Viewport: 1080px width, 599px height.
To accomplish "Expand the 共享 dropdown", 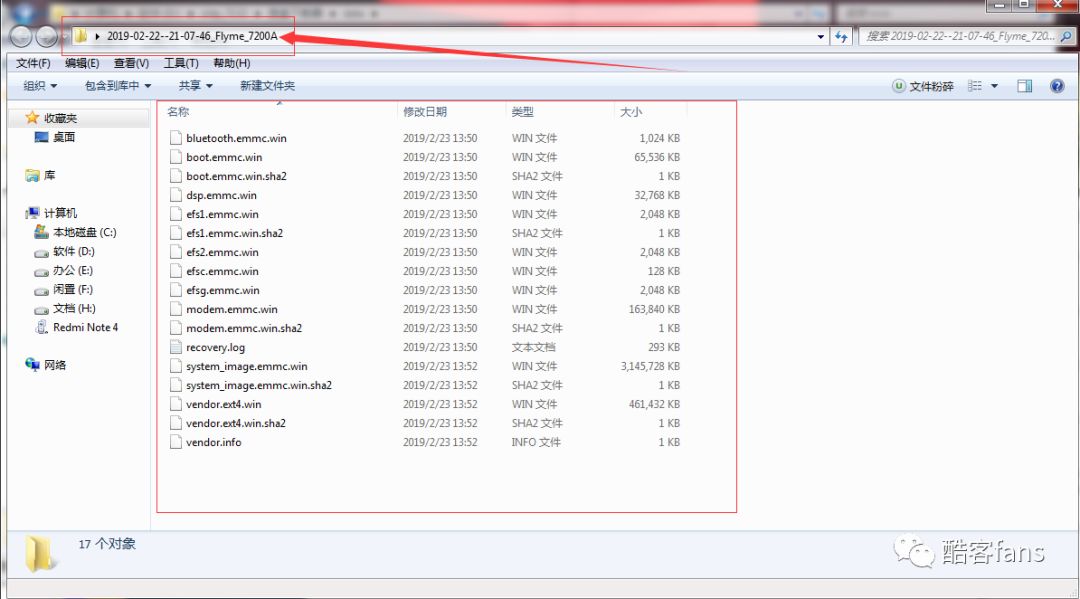I will pos(196,86).
